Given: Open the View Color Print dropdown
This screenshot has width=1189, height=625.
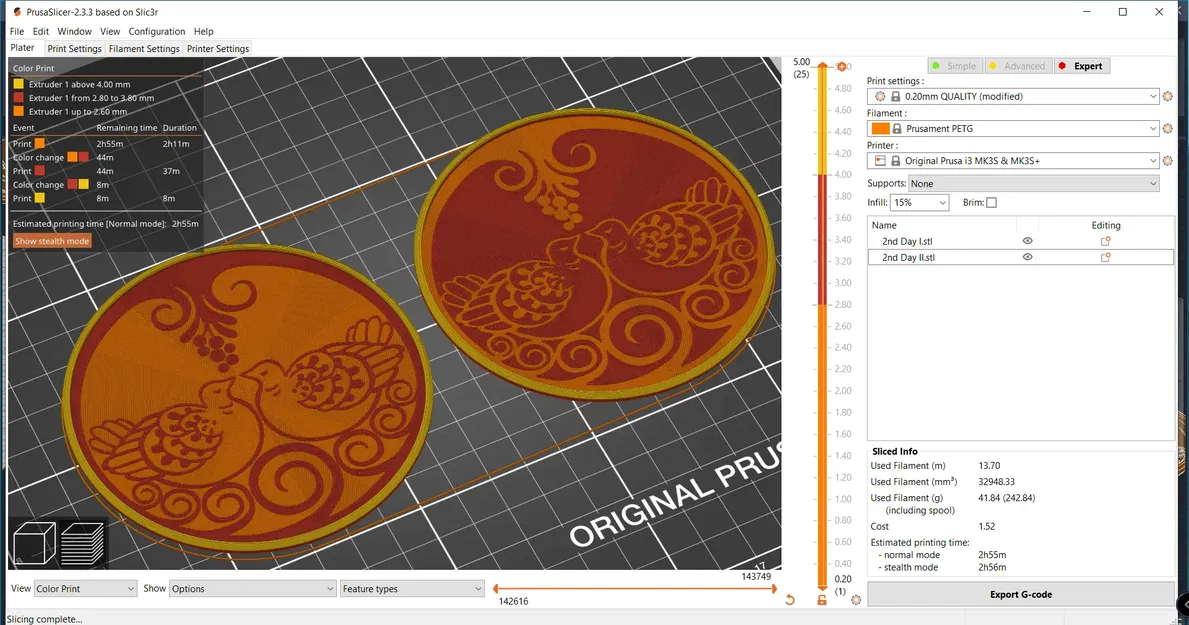Looking at the screenshot, I should (x=85, y=589).
